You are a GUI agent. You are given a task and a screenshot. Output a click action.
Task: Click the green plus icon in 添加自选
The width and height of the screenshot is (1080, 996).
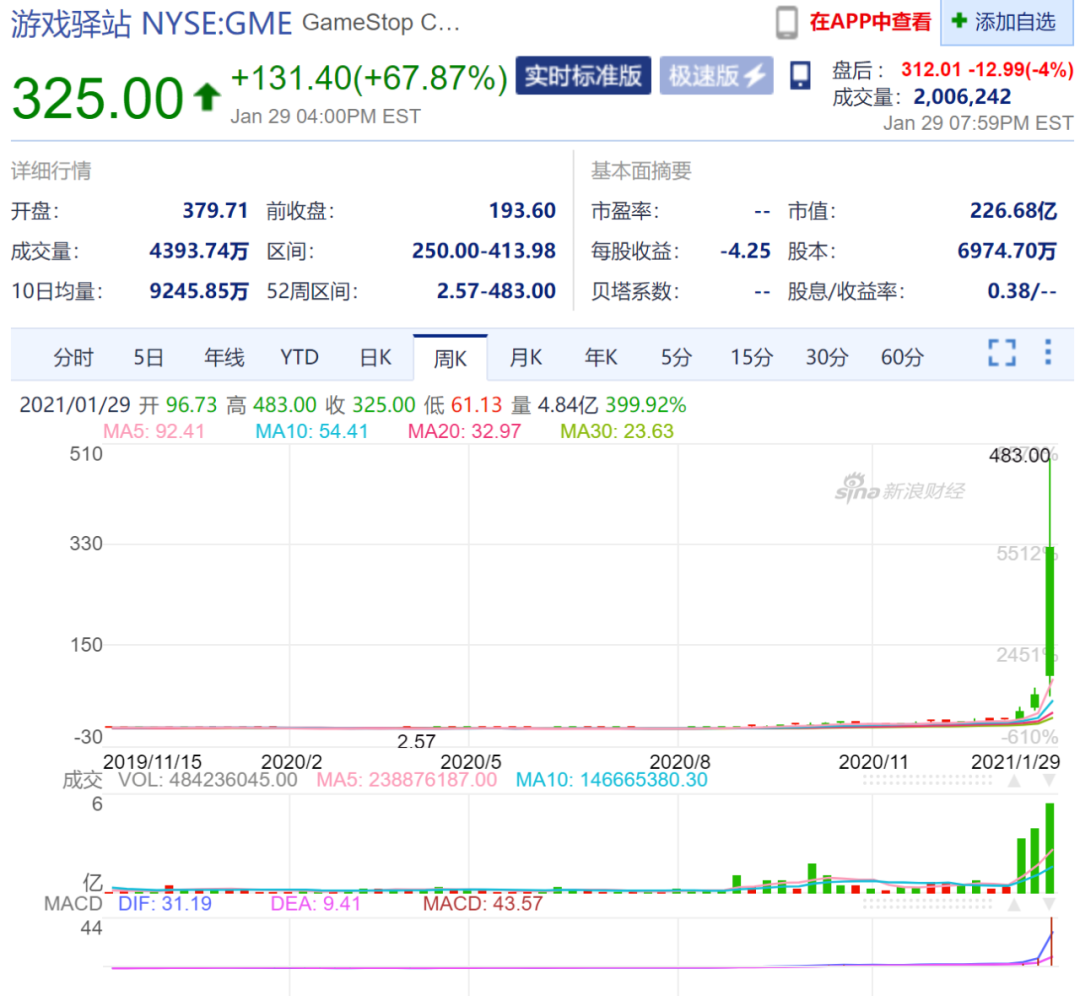(x=959, y=21)
